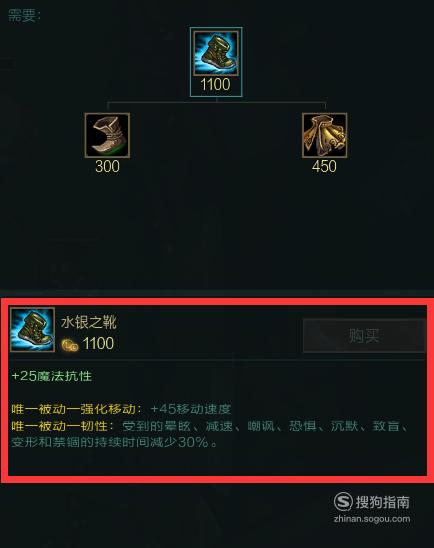Open the zhinan.sogou.com link

point(372,519)
